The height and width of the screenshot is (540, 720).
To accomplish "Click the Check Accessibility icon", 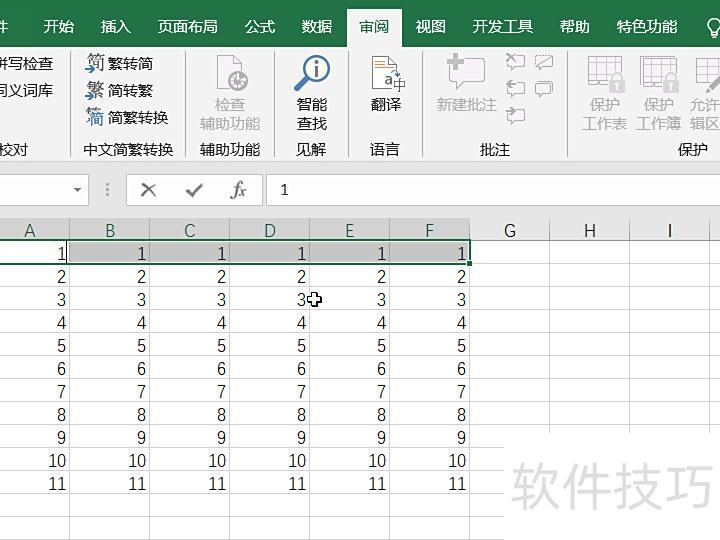I will [x=230, y=74].
